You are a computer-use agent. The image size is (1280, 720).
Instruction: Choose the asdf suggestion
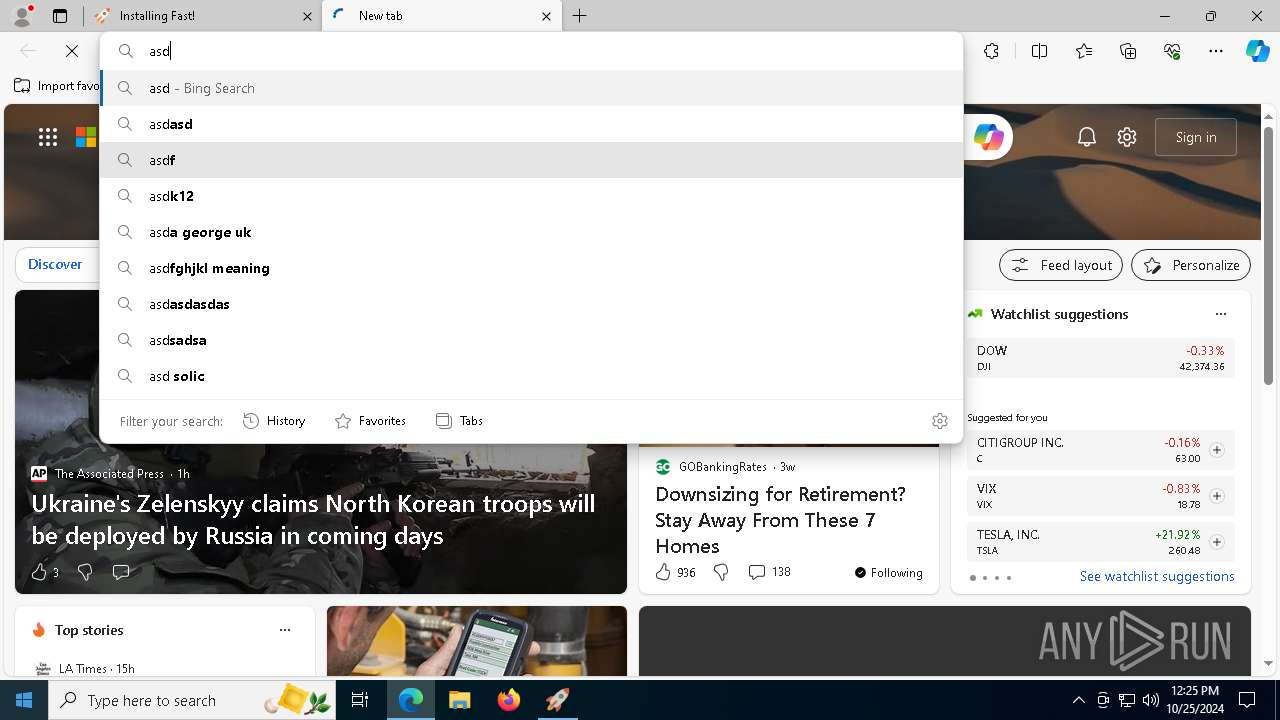[532, 160]
